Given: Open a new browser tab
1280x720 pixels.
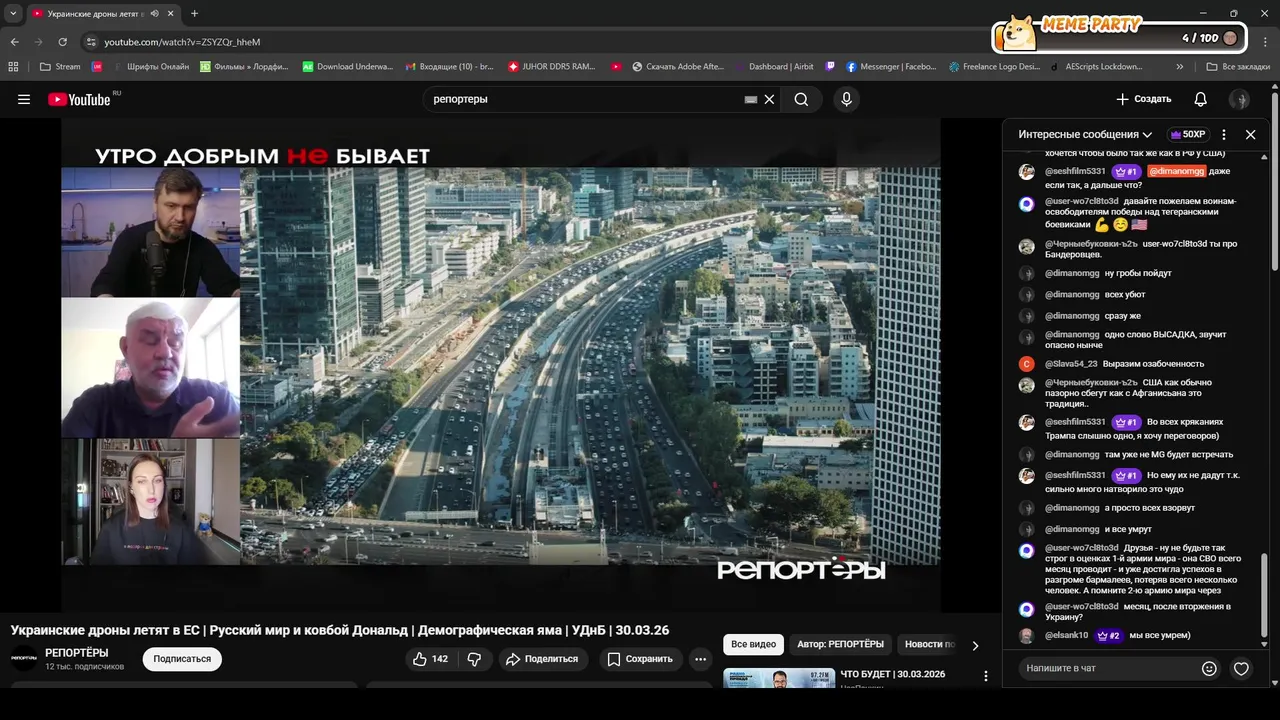Looking at the screenshot, I should [x=194, y=13].
